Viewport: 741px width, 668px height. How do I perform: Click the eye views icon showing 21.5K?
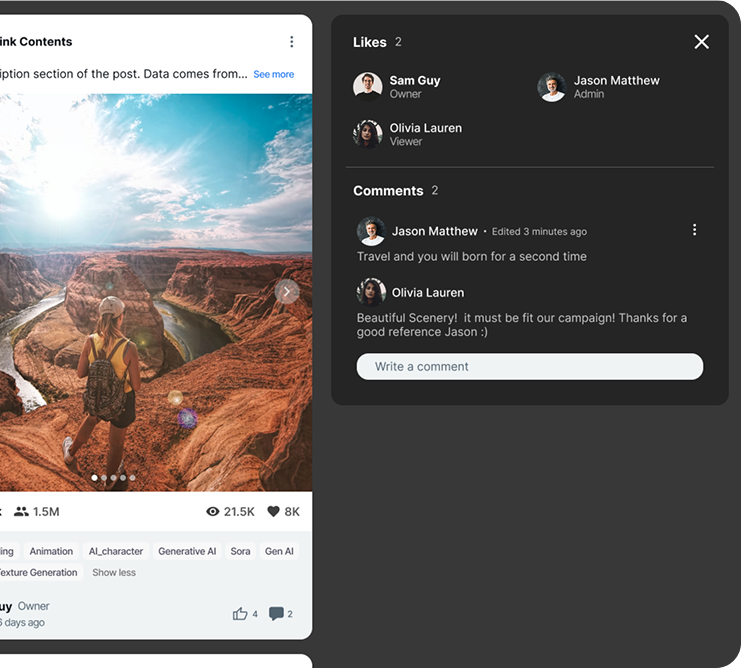tap(213, 512)
